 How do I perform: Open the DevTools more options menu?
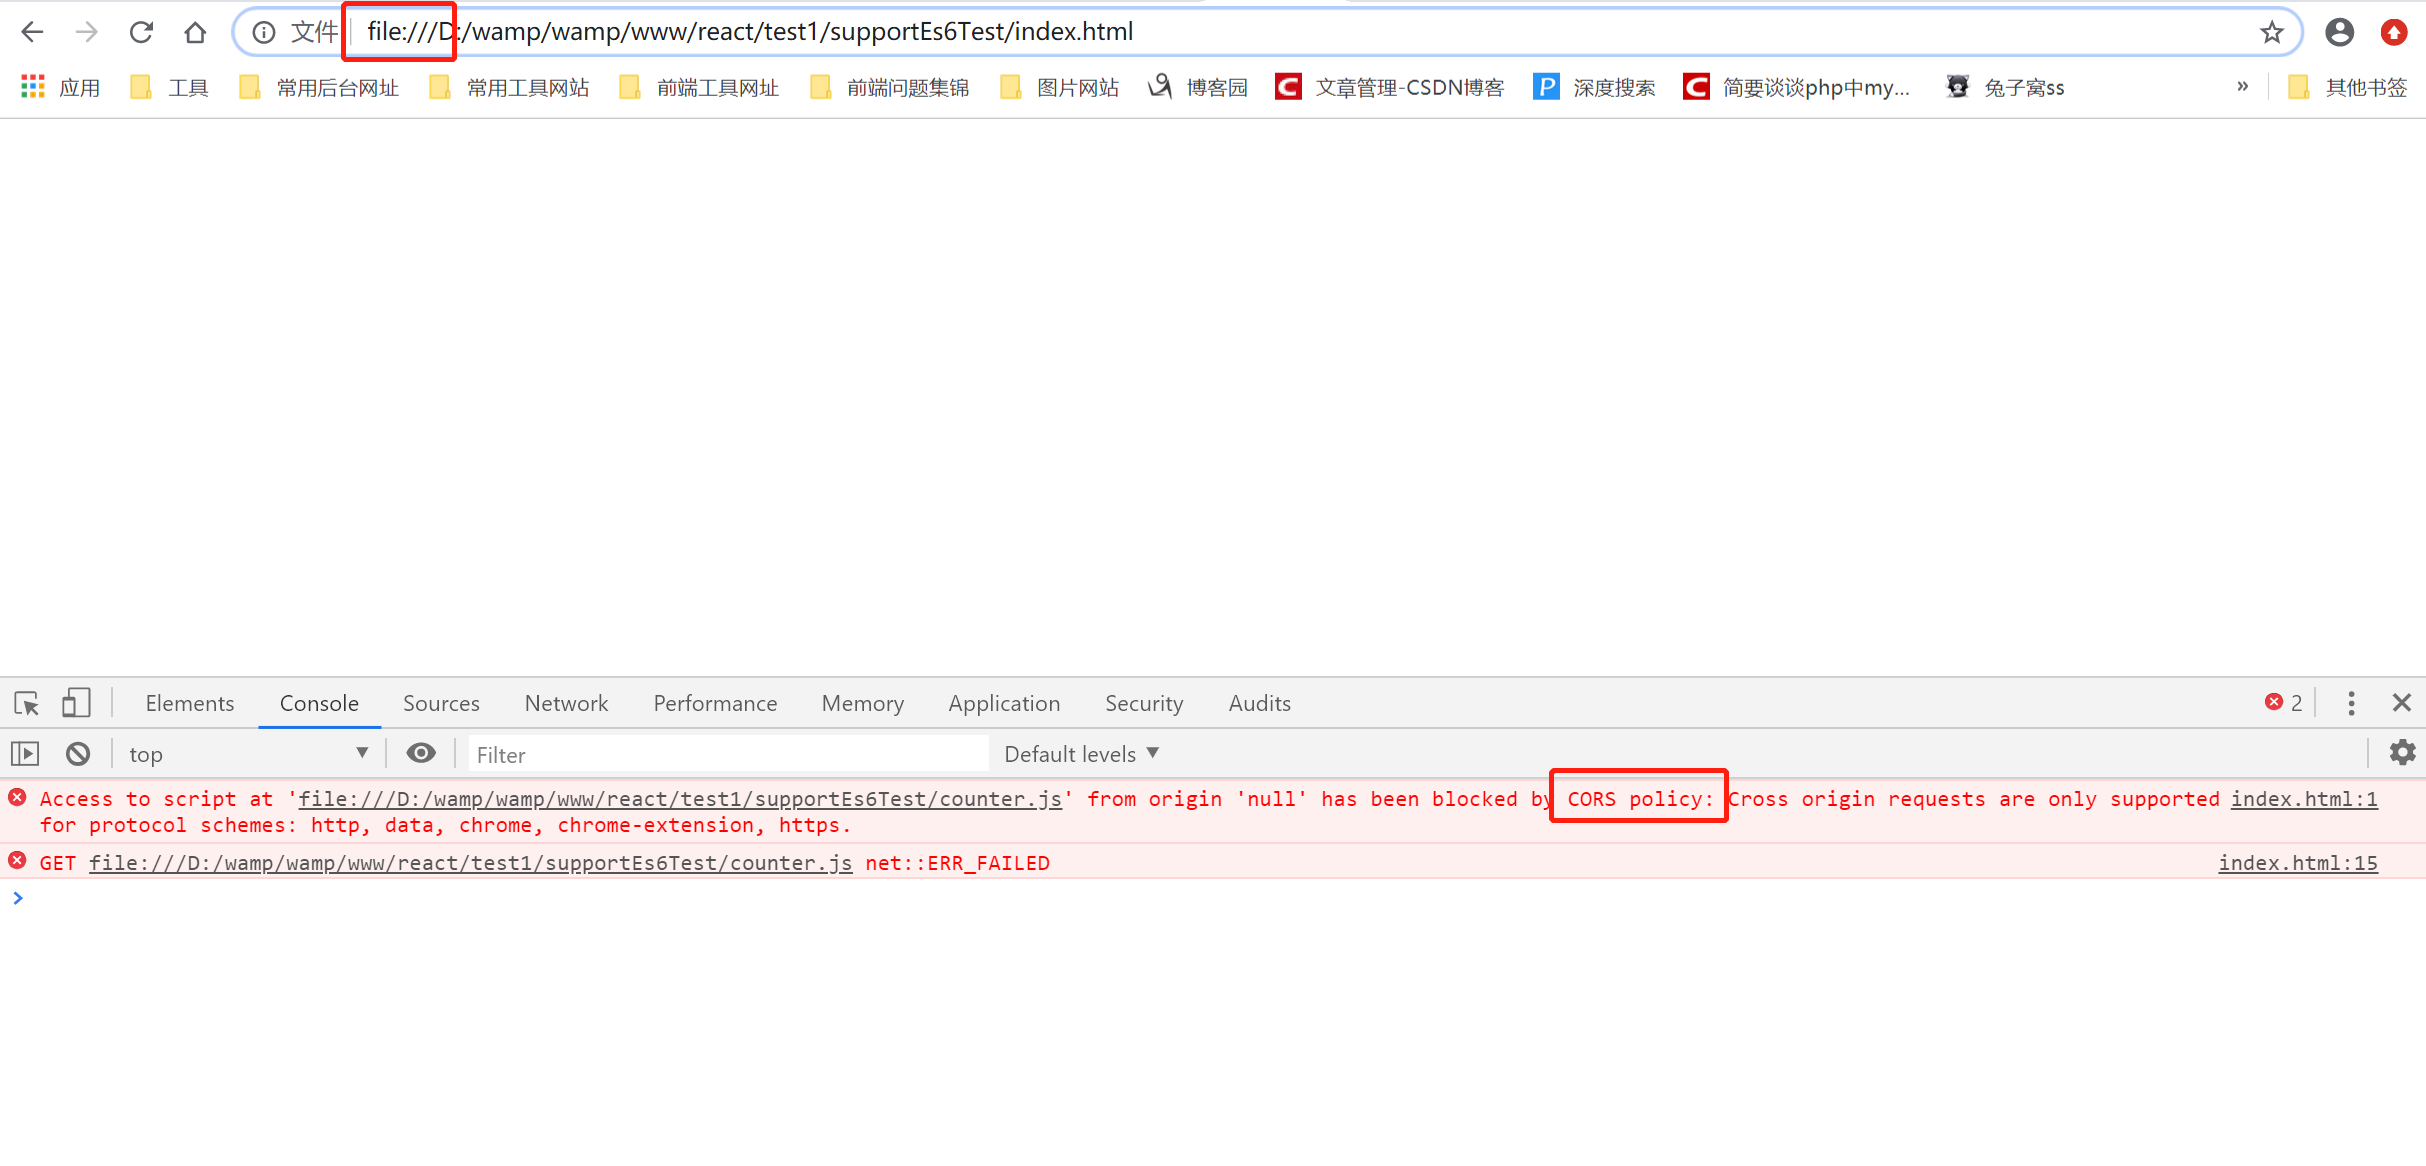(2351, 703)
